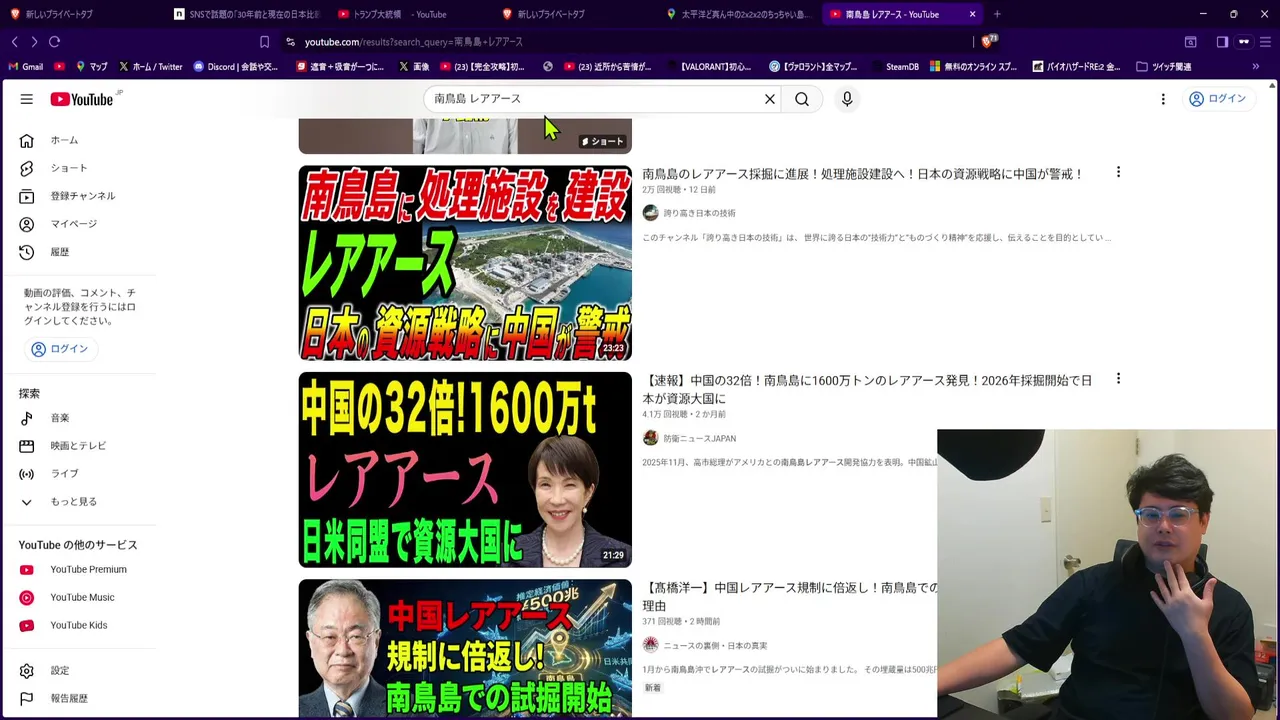Screen dimensions: 1280x720
Task: Click the ログイン button in the header
Action: click(x=1217, y=99)
